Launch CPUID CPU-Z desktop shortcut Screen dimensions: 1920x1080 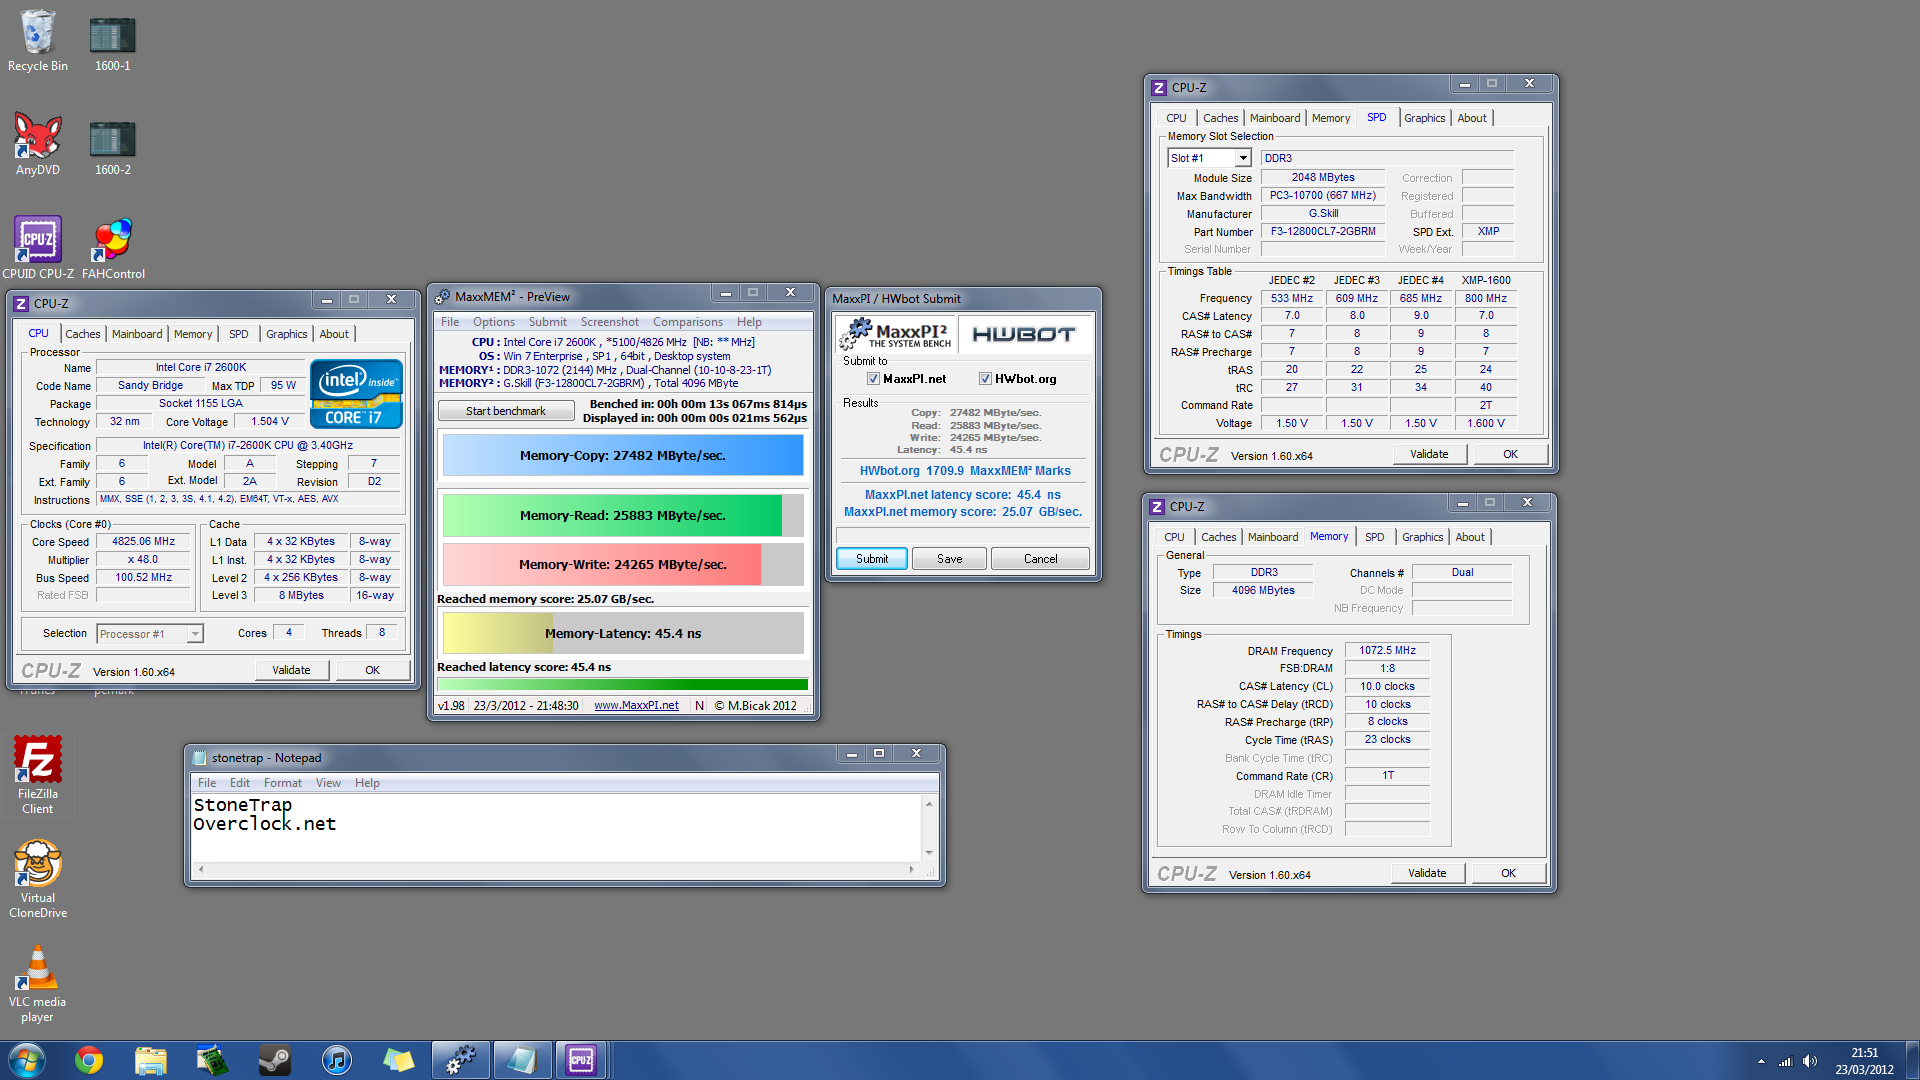pyautogui.click(x=38, y=248)
